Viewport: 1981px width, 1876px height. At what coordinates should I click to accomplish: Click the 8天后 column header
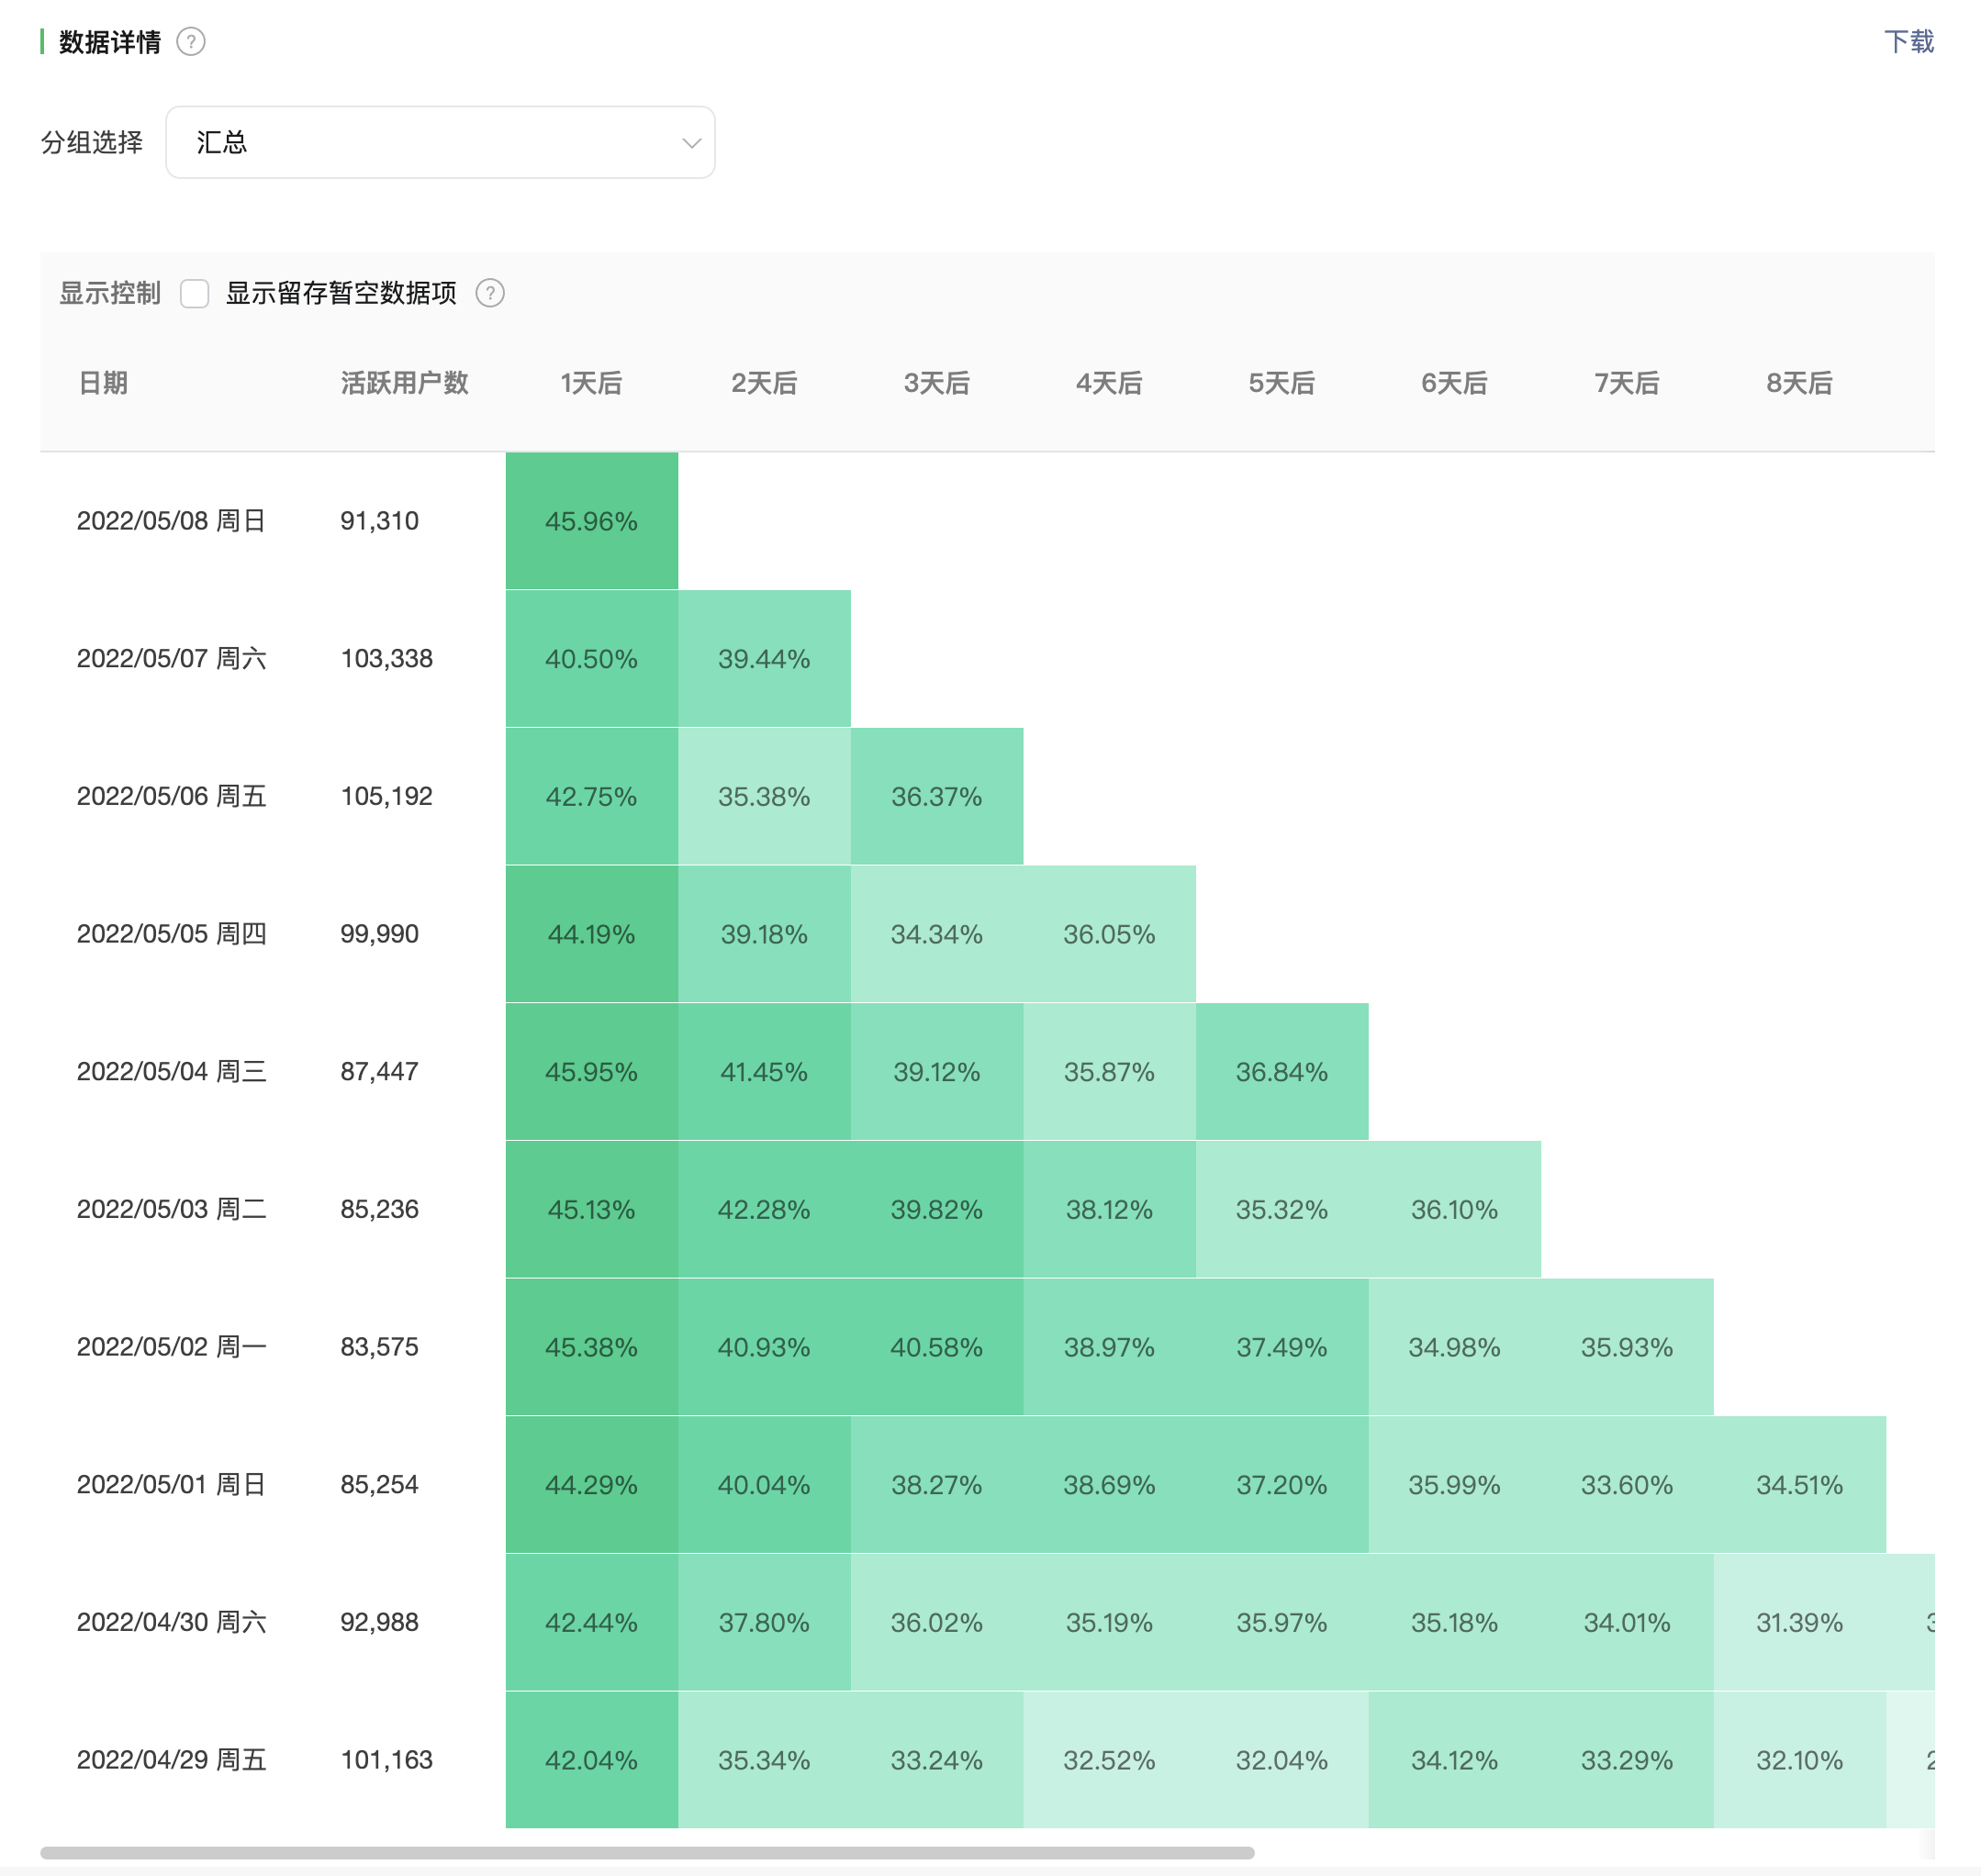[1799, 383]
